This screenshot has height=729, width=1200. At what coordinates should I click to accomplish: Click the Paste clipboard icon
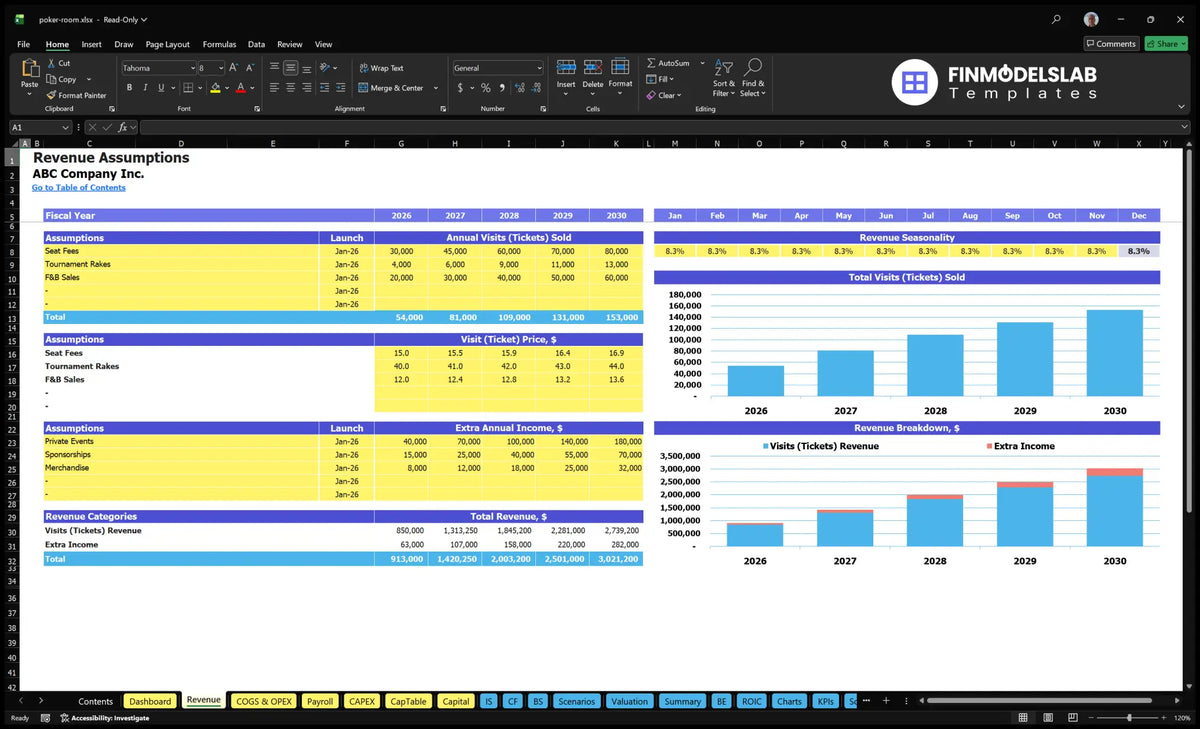click(30, 68)
